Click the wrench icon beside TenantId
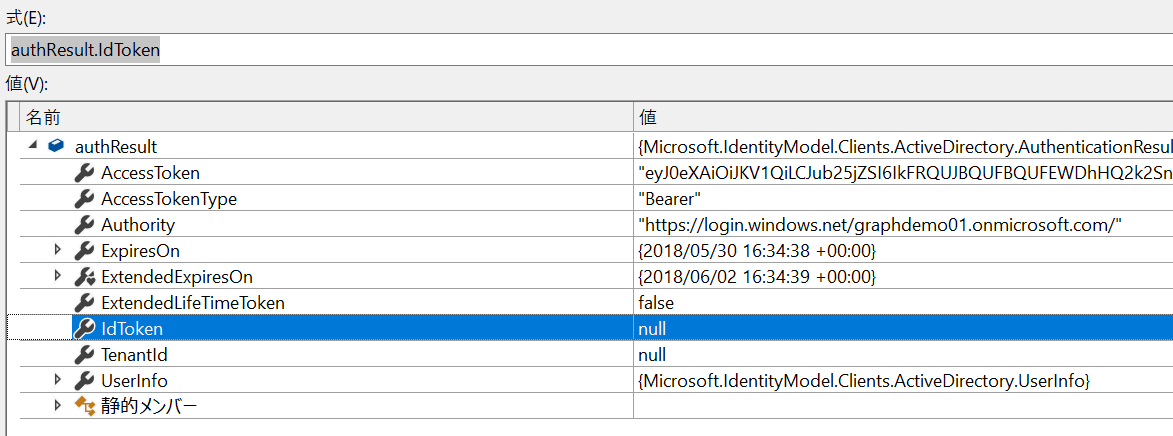Screen dimensions: 1173x436 84,354
